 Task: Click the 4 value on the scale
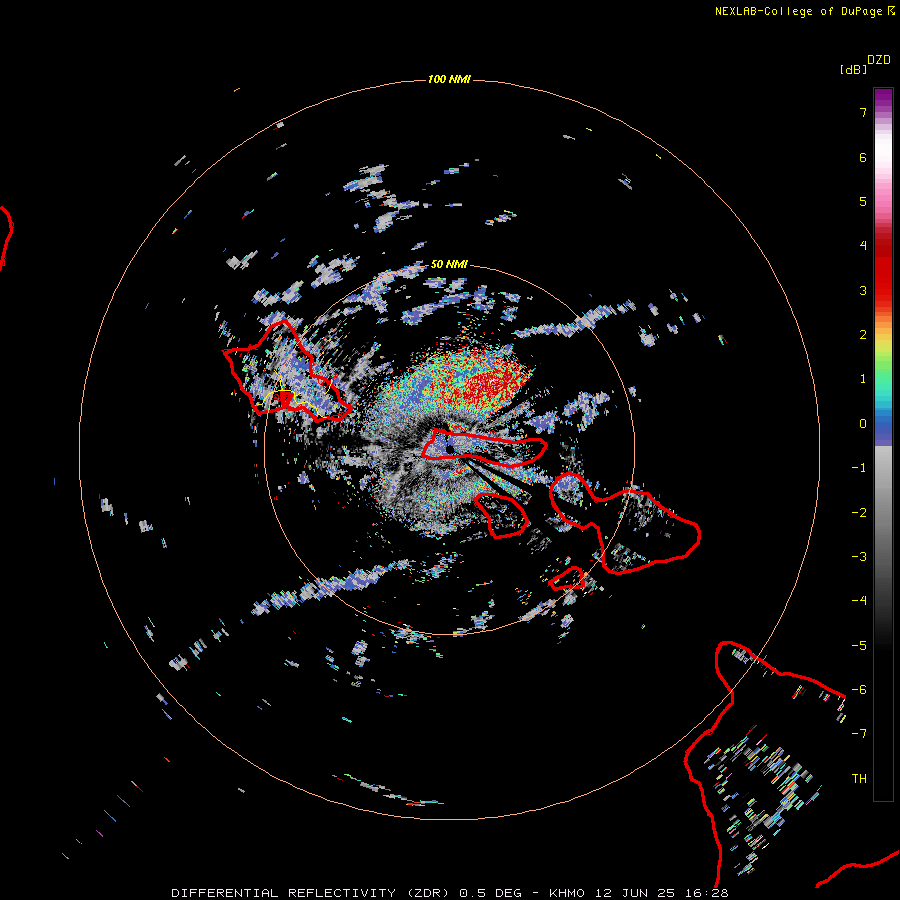click(x=863, y=246)
